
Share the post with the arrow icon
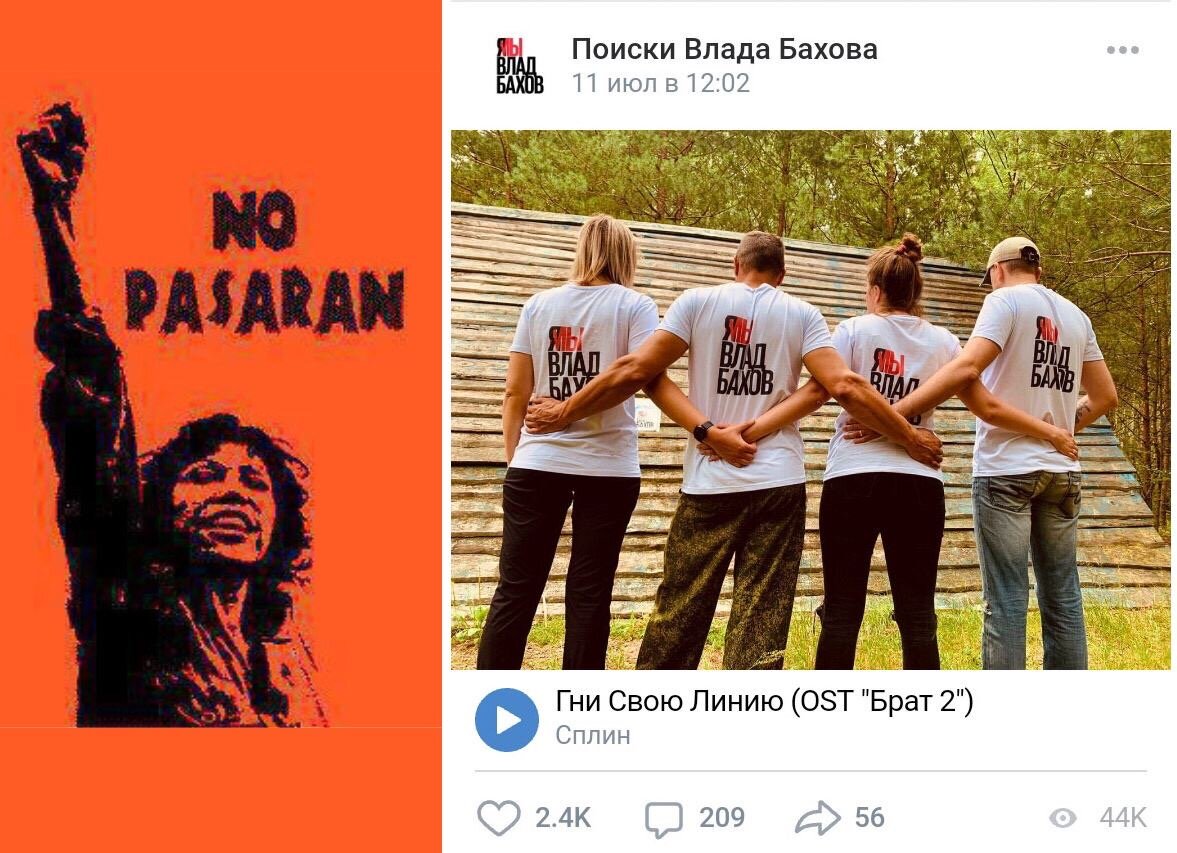tap(818, 818)
